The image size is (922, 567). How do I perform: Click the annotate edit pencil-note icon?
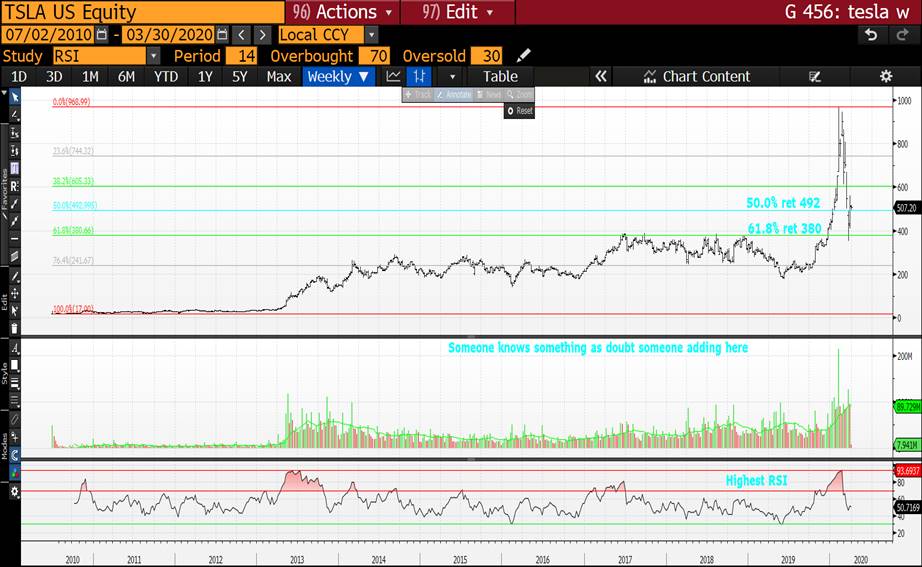coord(814,76)
